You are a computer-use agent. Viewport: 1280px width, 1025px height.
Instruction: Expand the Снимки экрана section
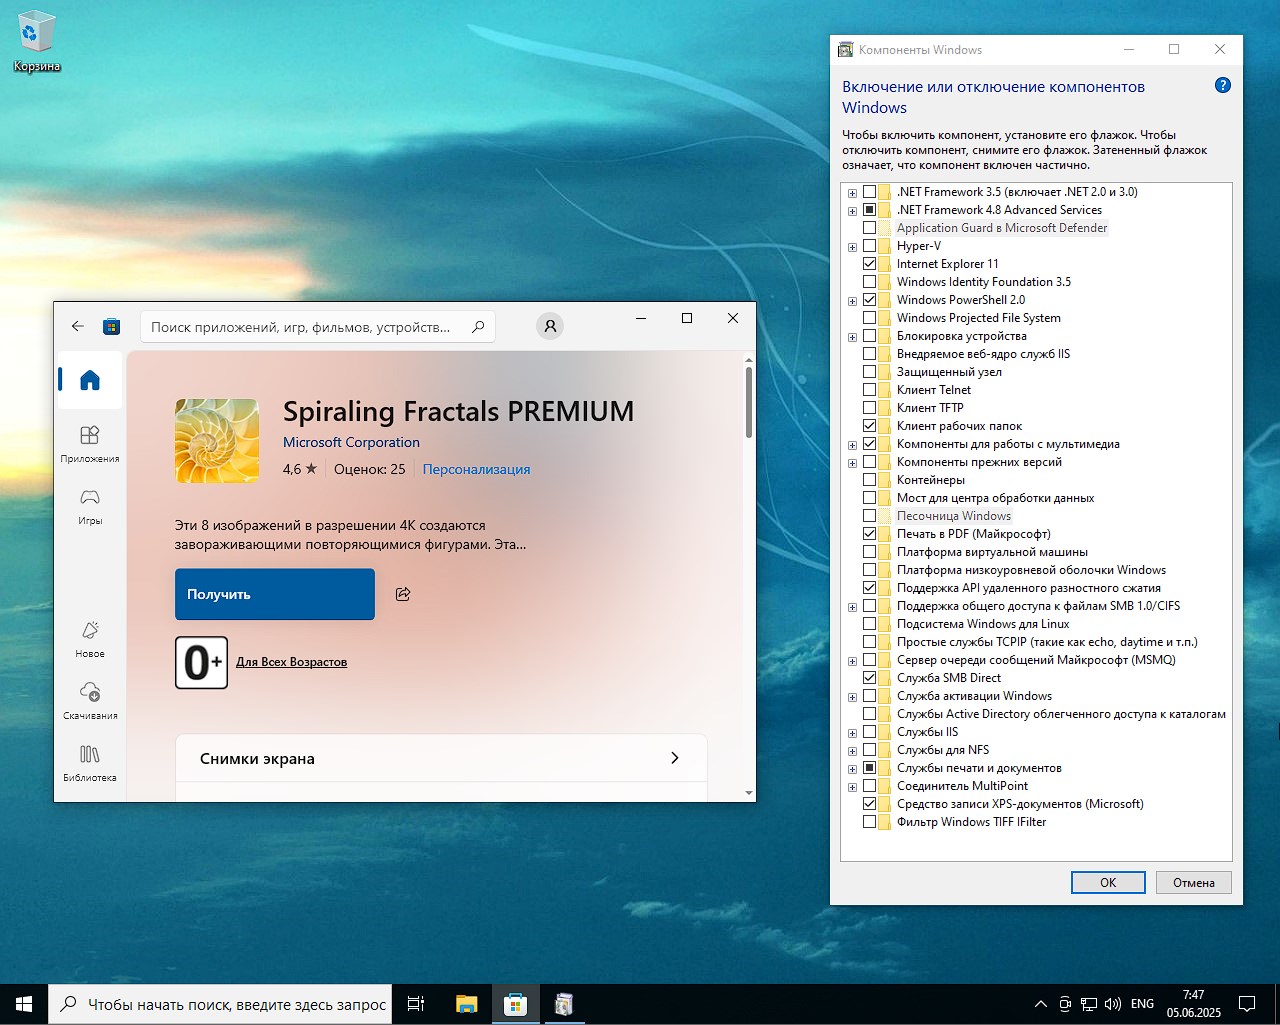[441, 758]
